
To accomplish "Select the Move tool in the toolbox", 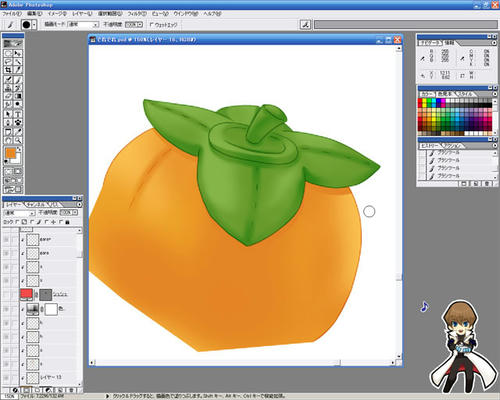I will click(18, 53).
